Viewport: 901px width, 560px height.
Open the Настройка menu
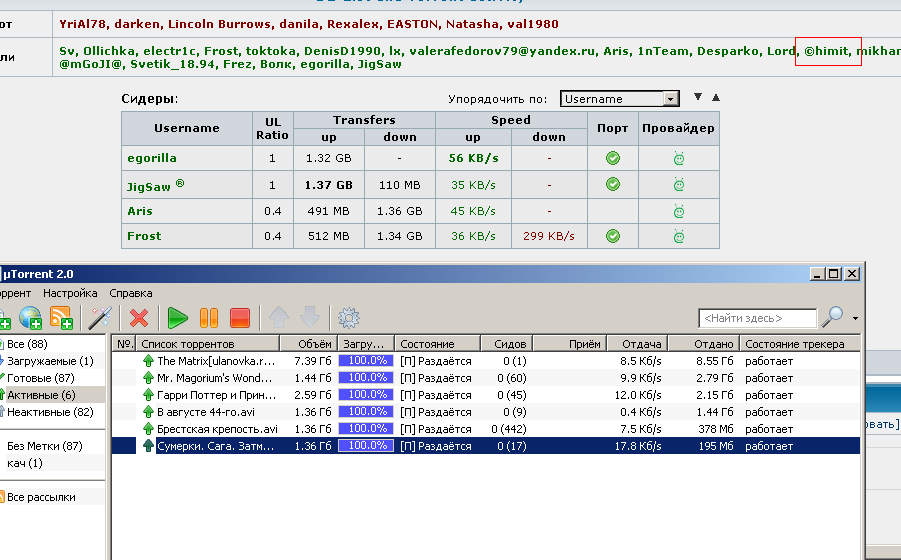(70, 293)
